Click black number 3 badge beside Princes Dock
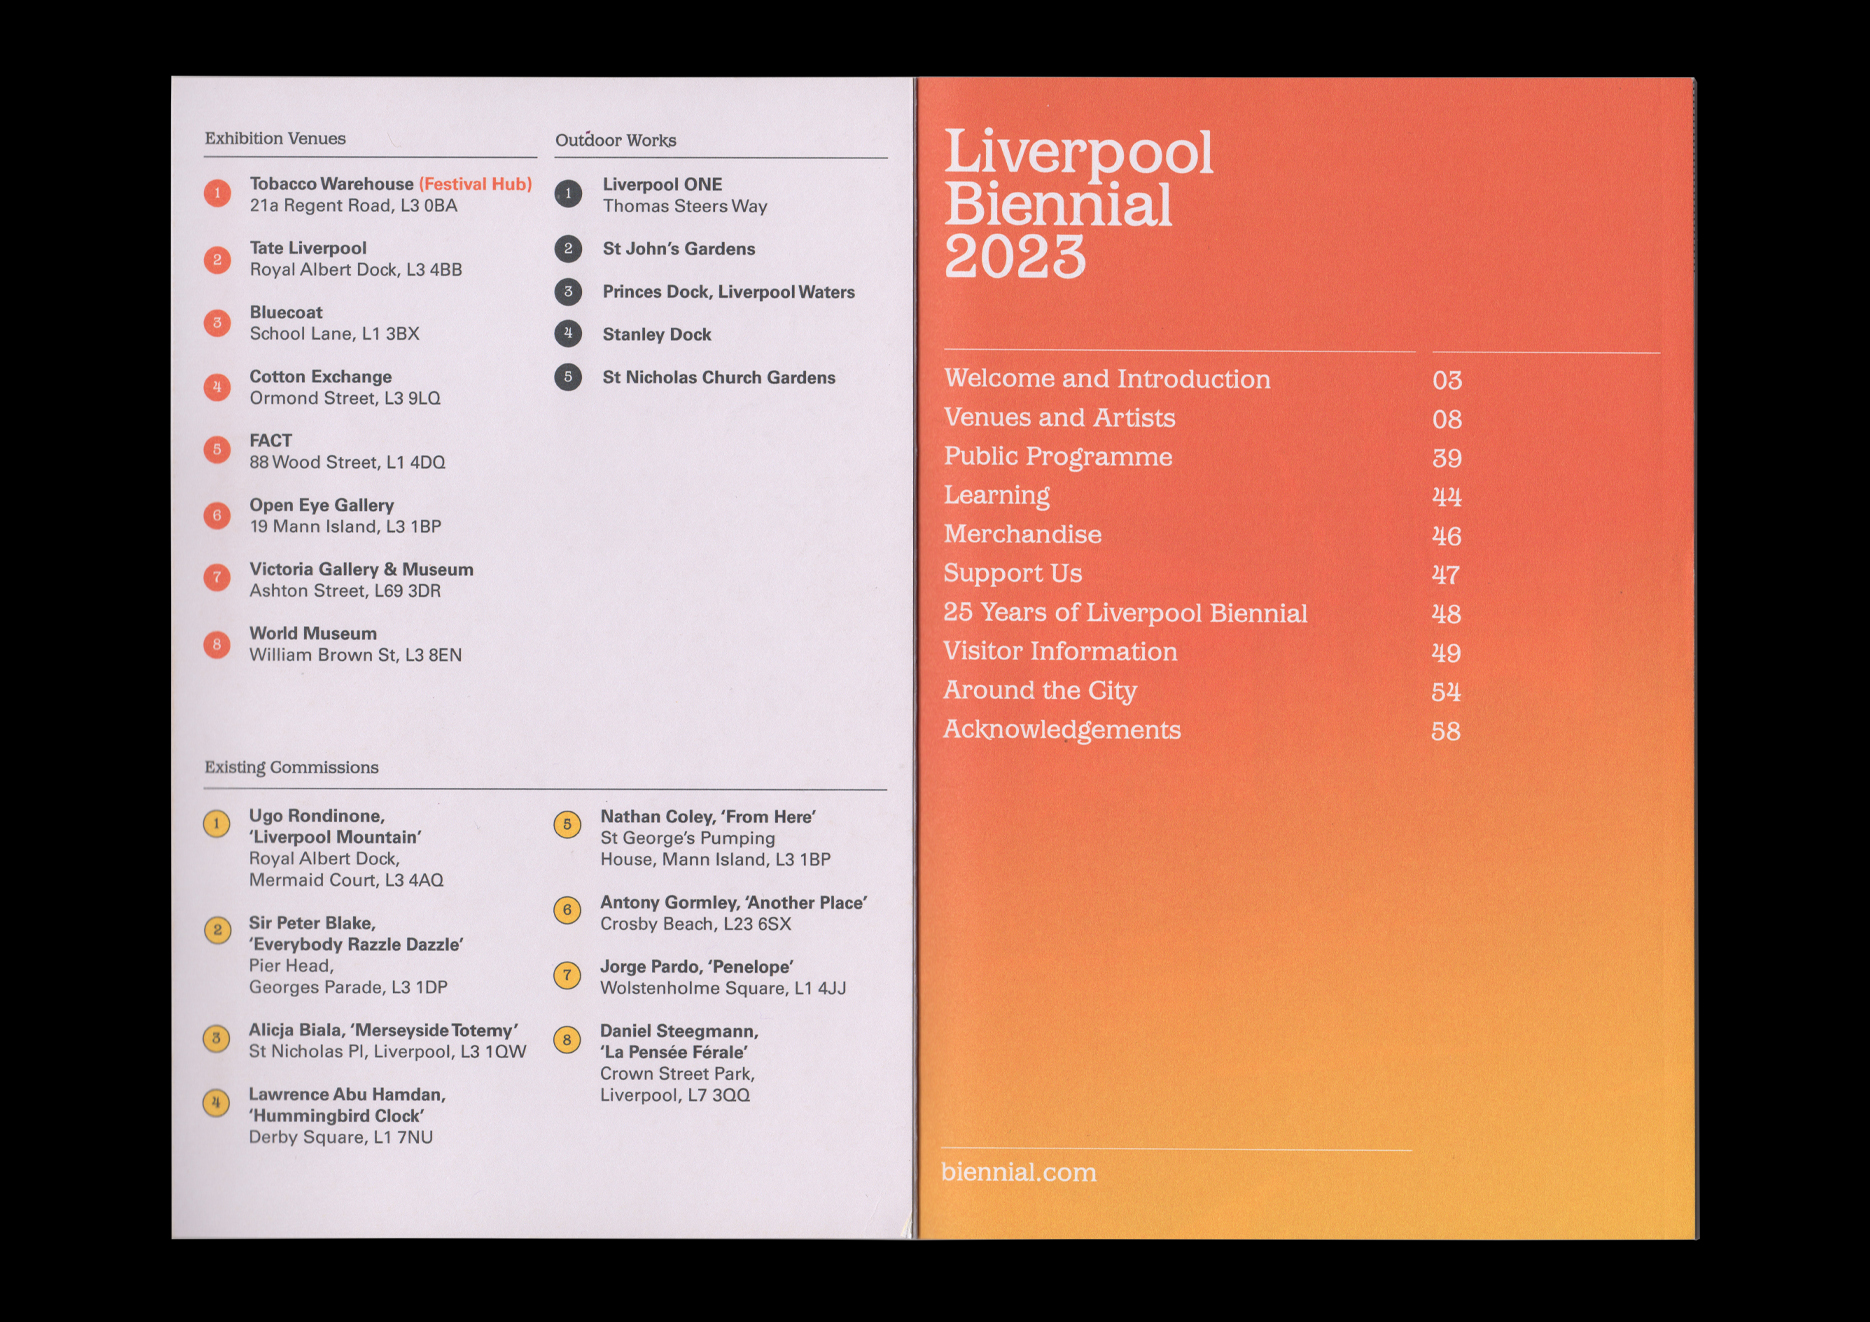 coord(568,291)
